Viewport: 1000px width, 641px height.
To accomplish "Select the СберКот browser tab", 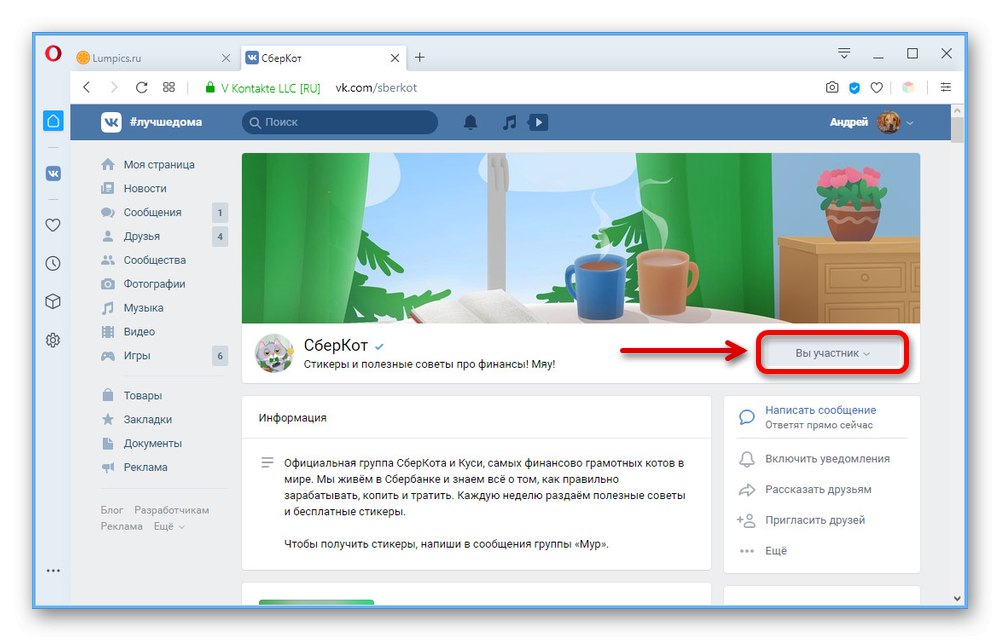I will click(323, 57).
